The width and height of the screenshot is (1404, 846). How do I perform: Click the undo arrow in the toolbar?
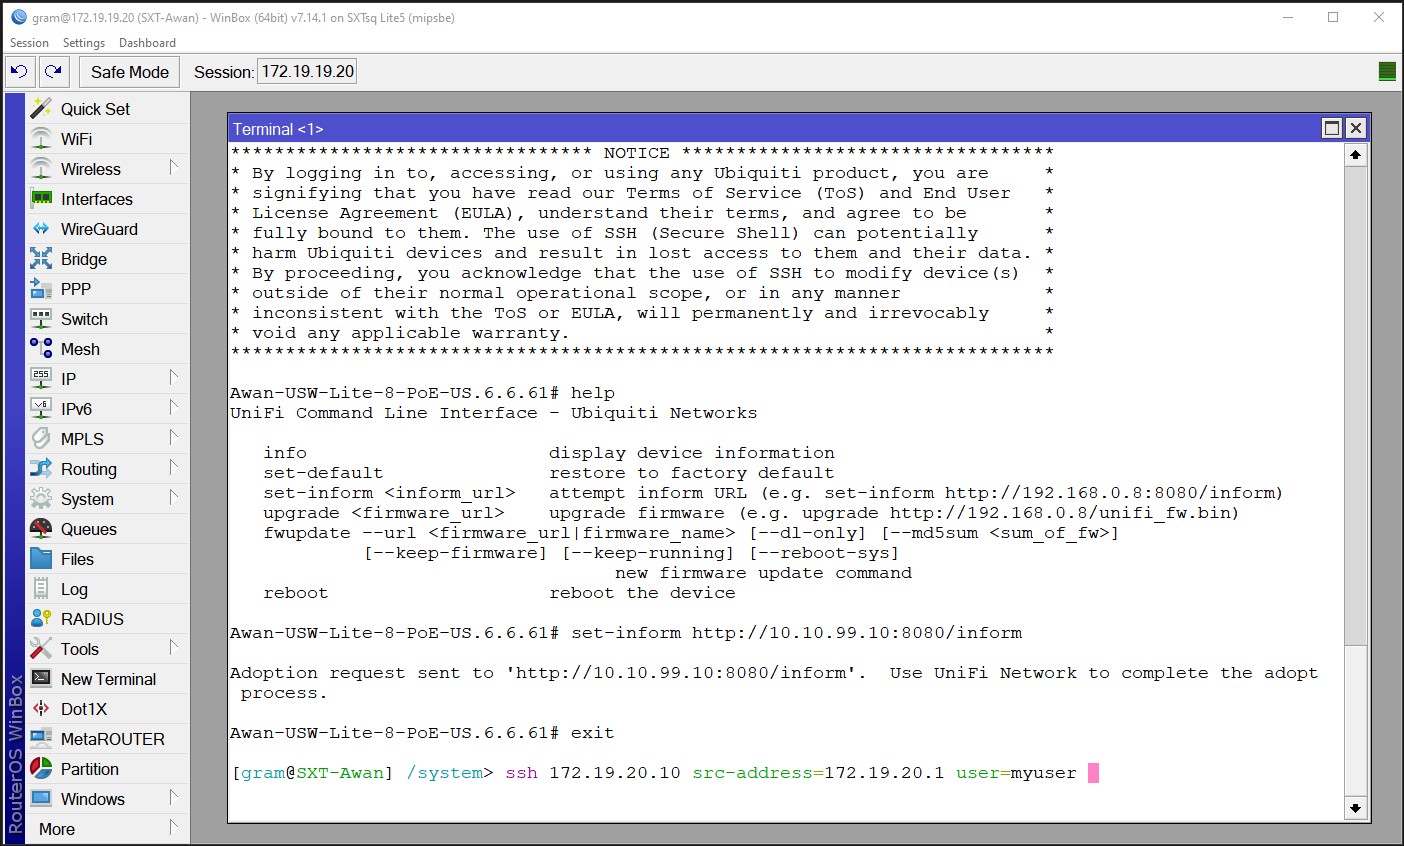tap(19, 71)
